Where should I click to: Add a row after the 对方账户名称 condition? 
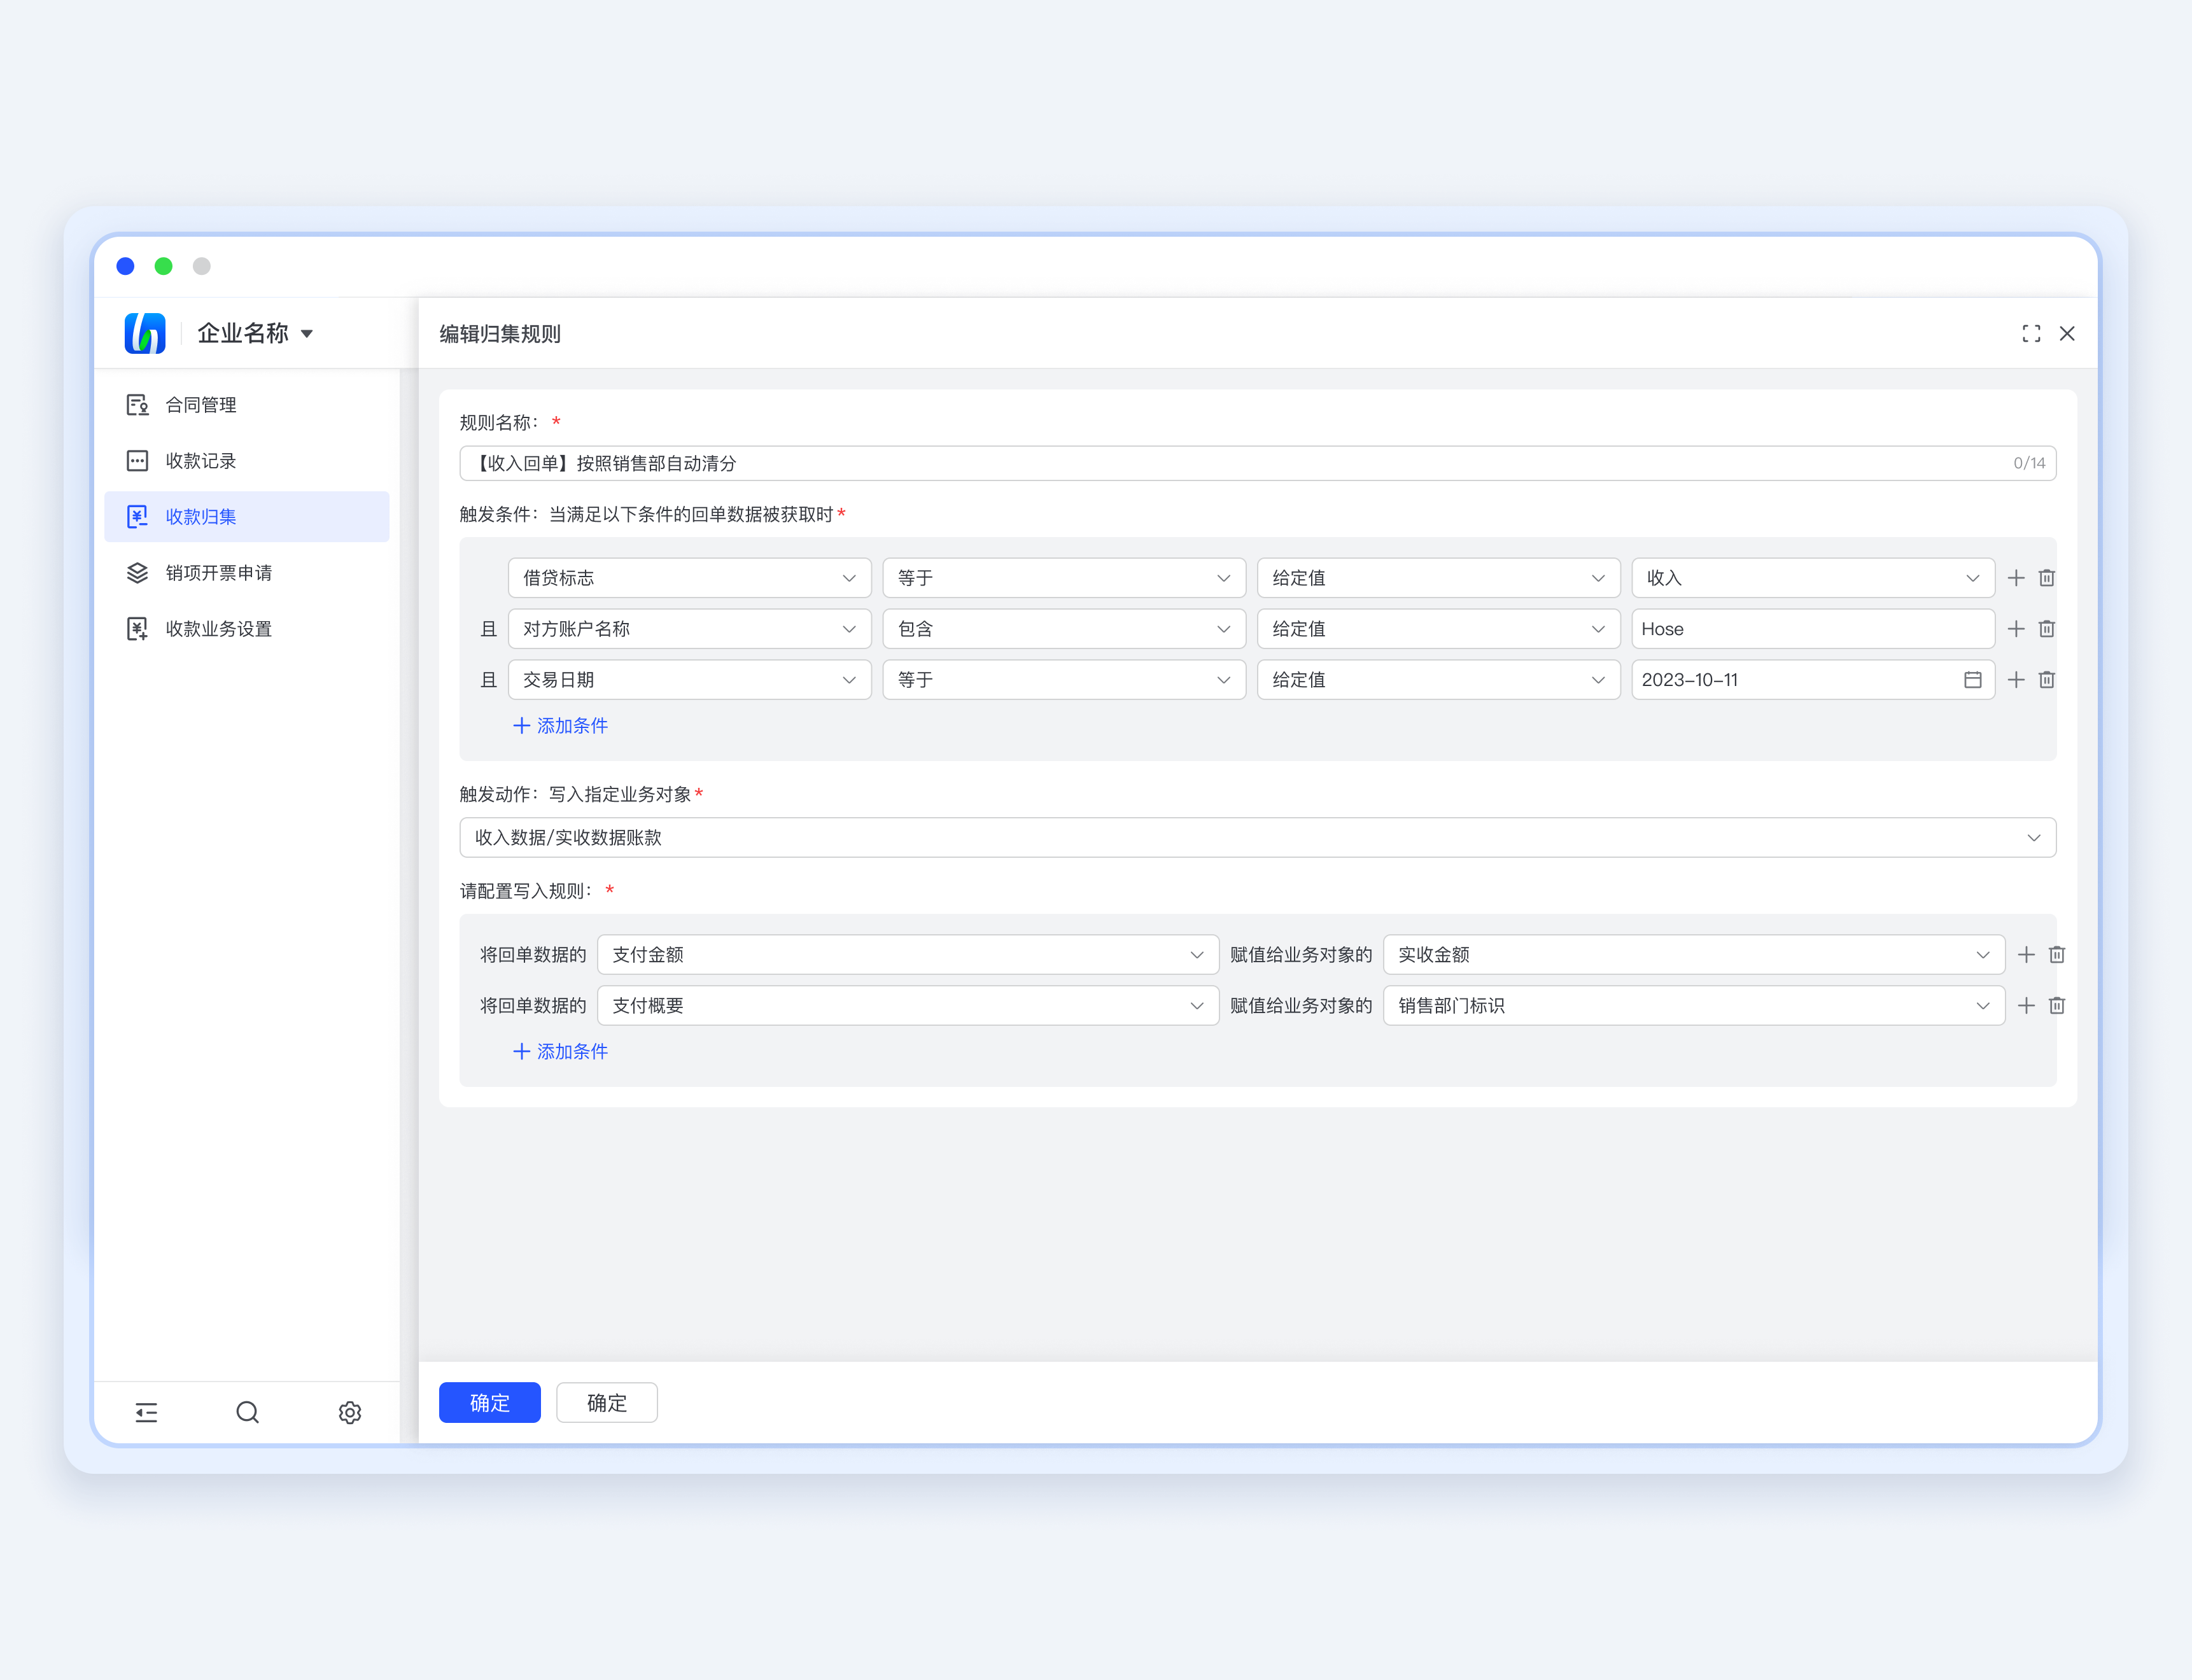pos(2016,629)
